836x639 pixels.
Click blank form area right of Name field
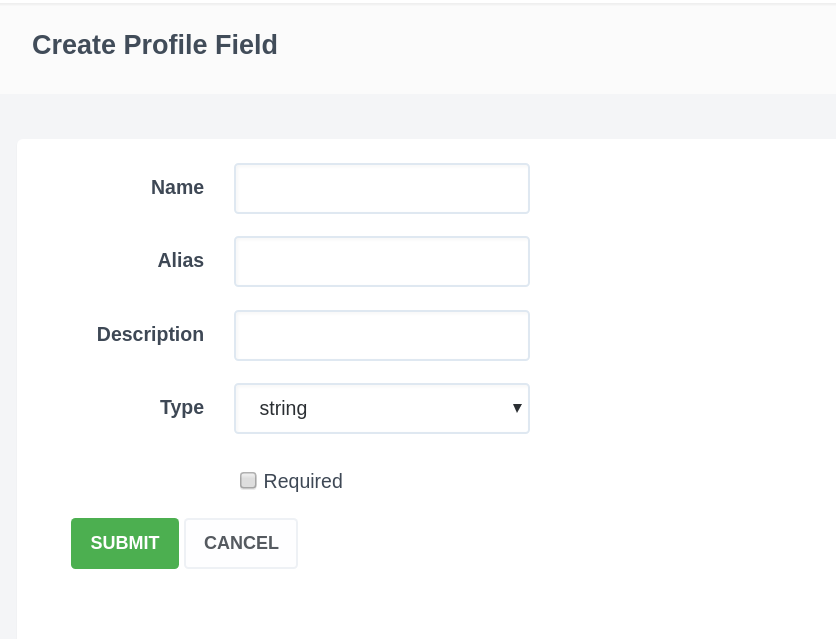[680, 189]
